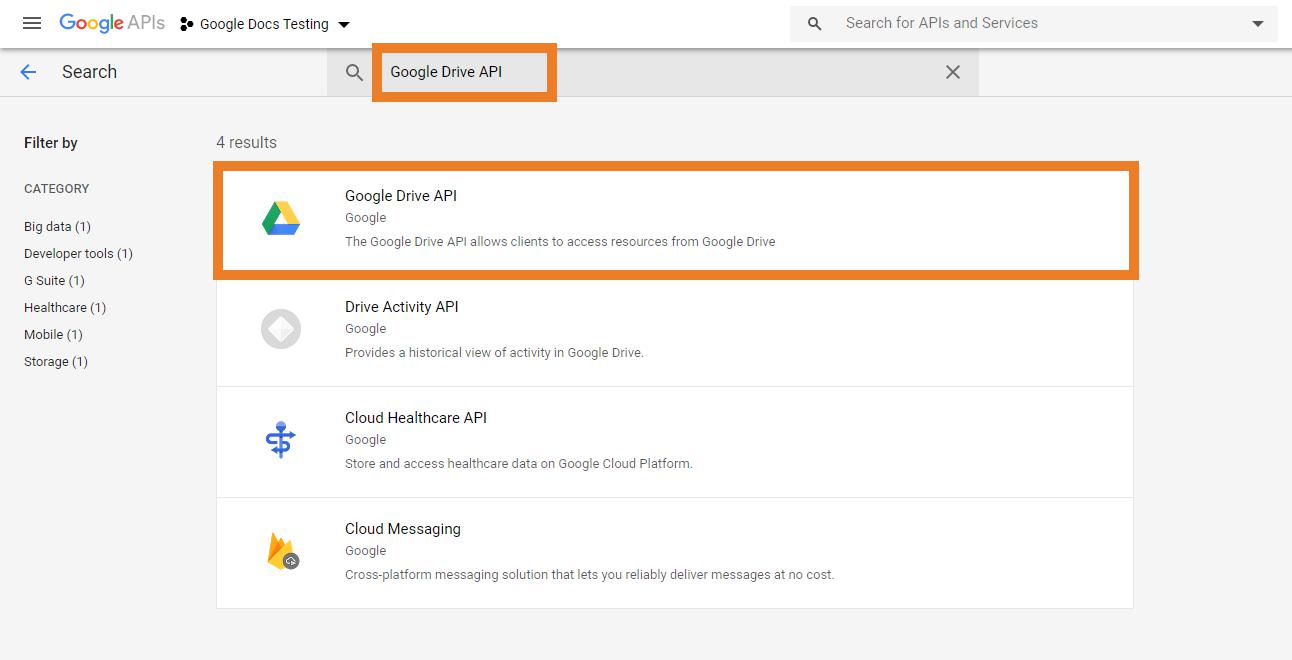Click the magnifier icon in top search bar
The width and height of the screenshot is (1292, 660).
click(x=815, y=24)
